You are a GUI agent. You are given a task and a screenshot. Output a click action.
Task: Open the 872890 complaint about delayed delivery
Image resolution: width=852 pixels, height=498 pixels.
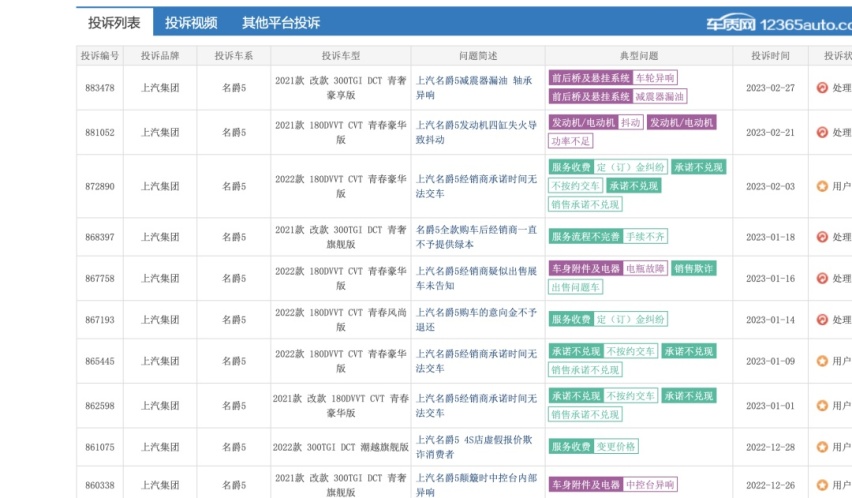tap(477, 186)
